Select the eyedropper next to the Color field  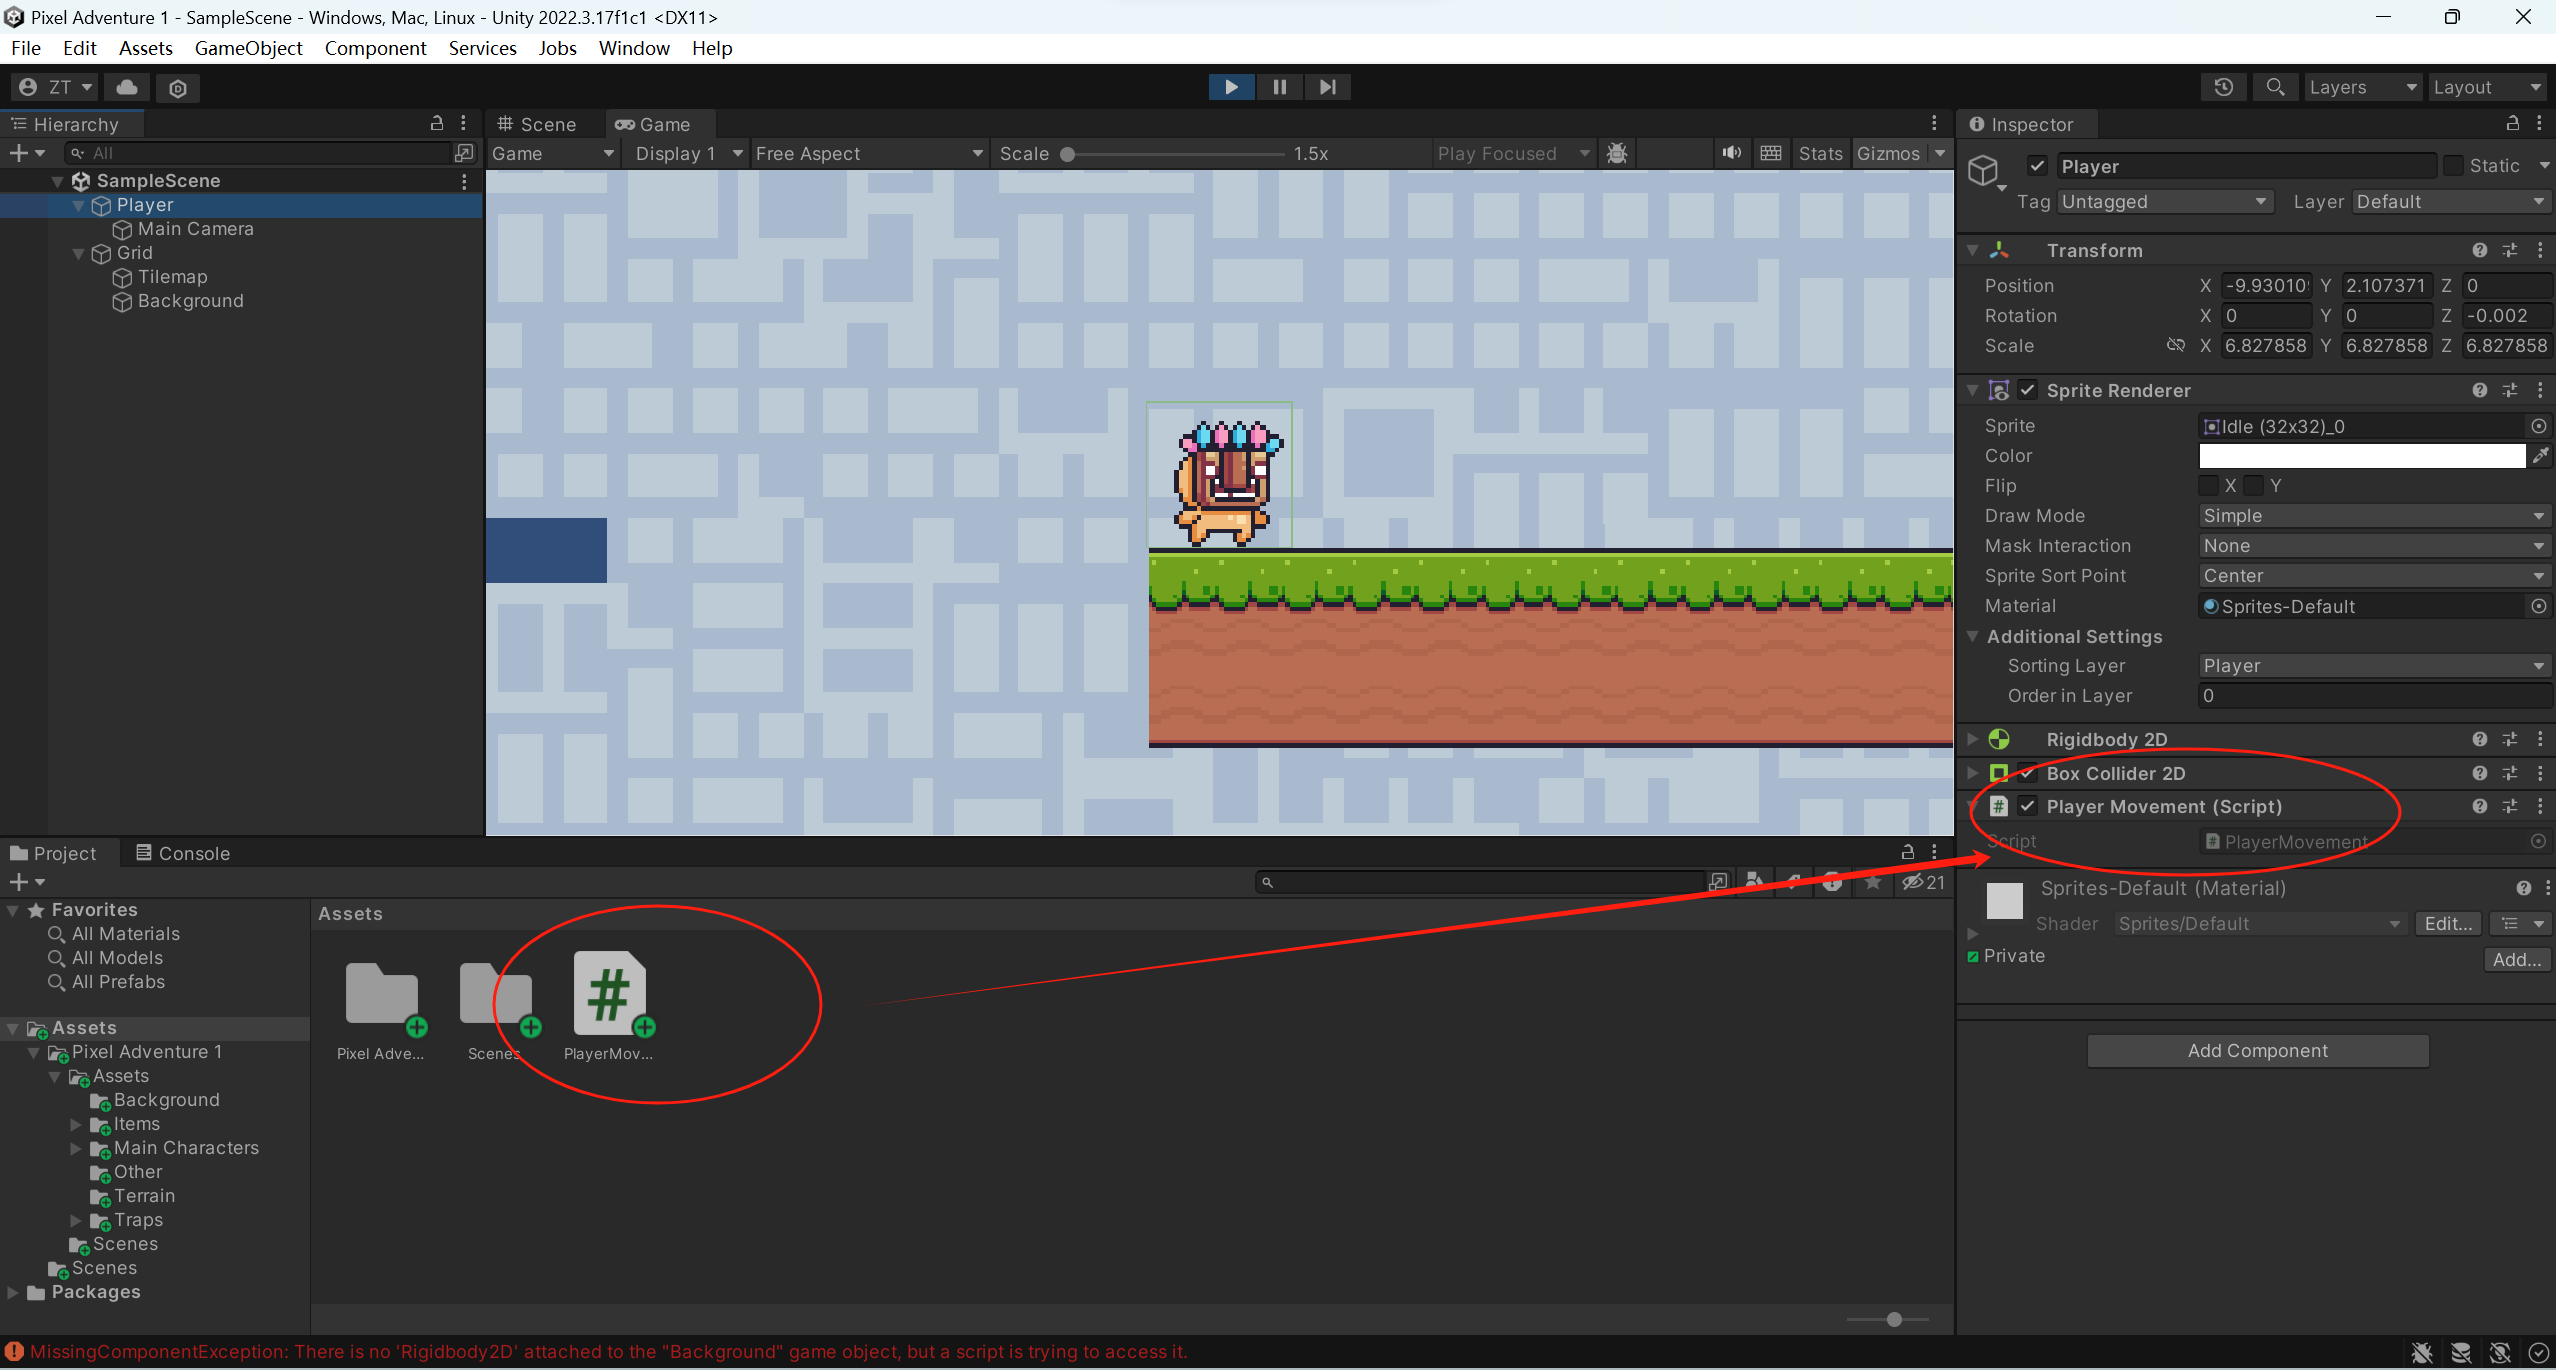(x=2541, y=456)
